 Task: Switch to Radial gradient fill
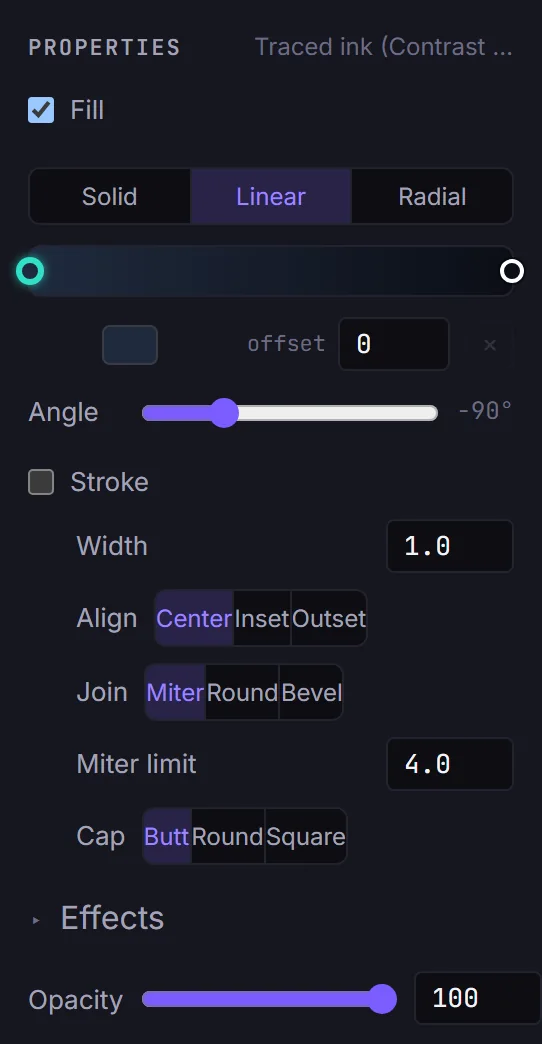(432, 196)
